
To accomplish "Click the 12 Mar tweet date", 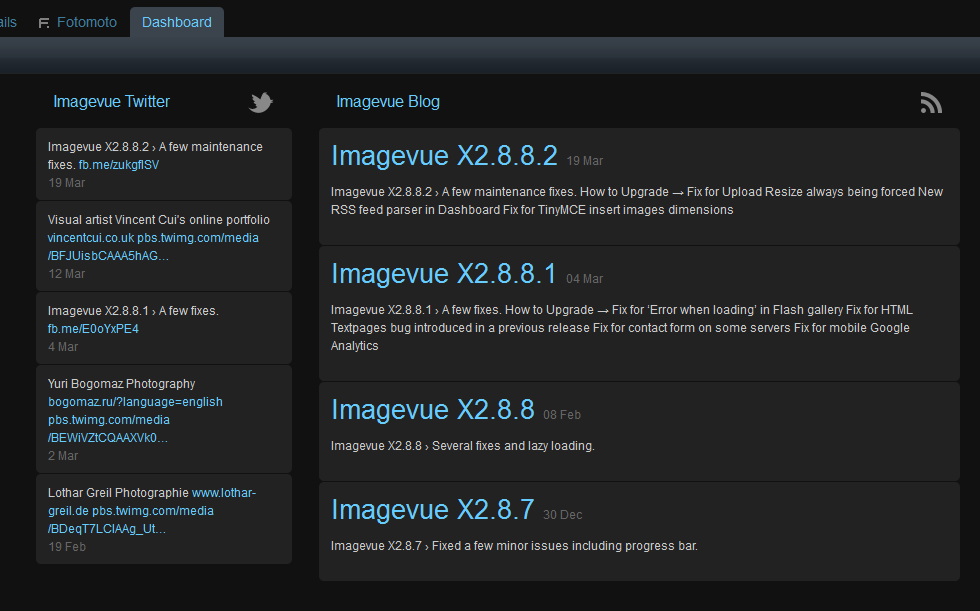I will pos(66,274).
